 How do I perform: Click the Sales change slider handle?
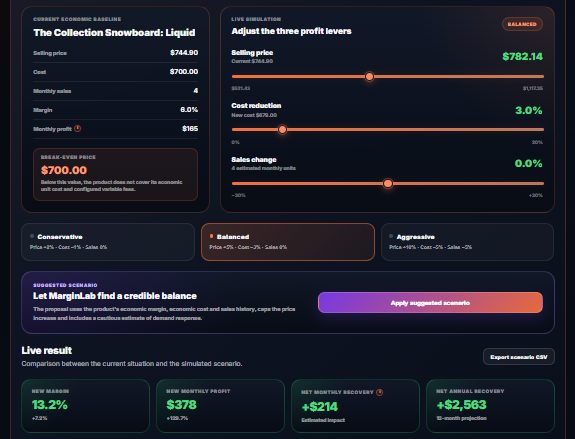tap(388, 183)
